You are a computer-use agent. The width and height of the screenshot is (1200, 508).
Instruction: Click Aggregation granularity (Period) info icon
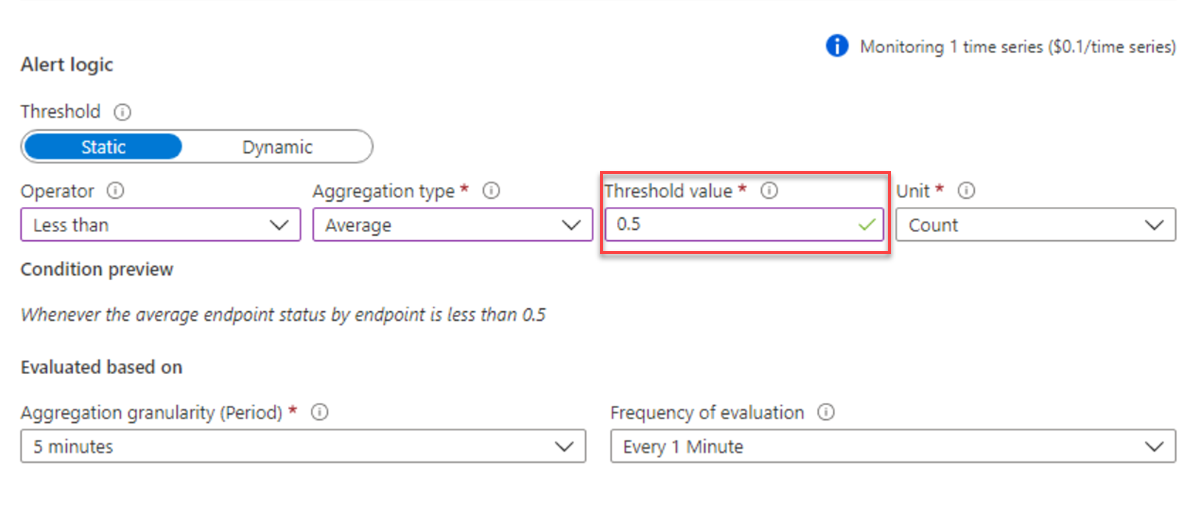pos(320,412)
